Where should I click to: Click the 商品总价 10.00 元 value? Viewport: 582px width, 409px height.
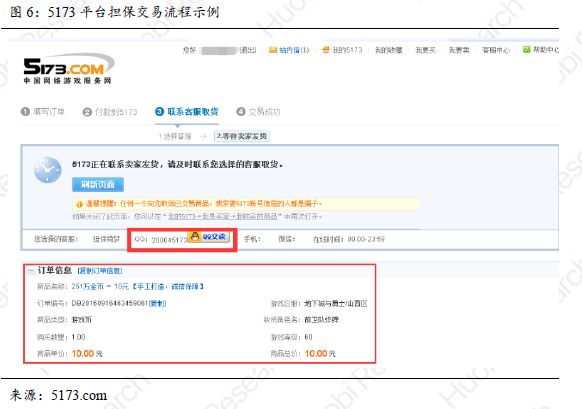320,354
